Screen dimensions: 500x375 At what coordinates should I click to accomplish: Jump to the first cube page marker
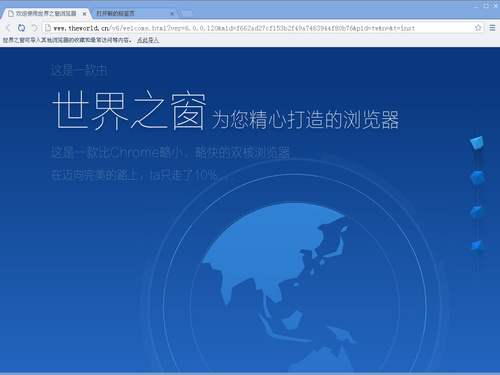click(x=477, y=143)
